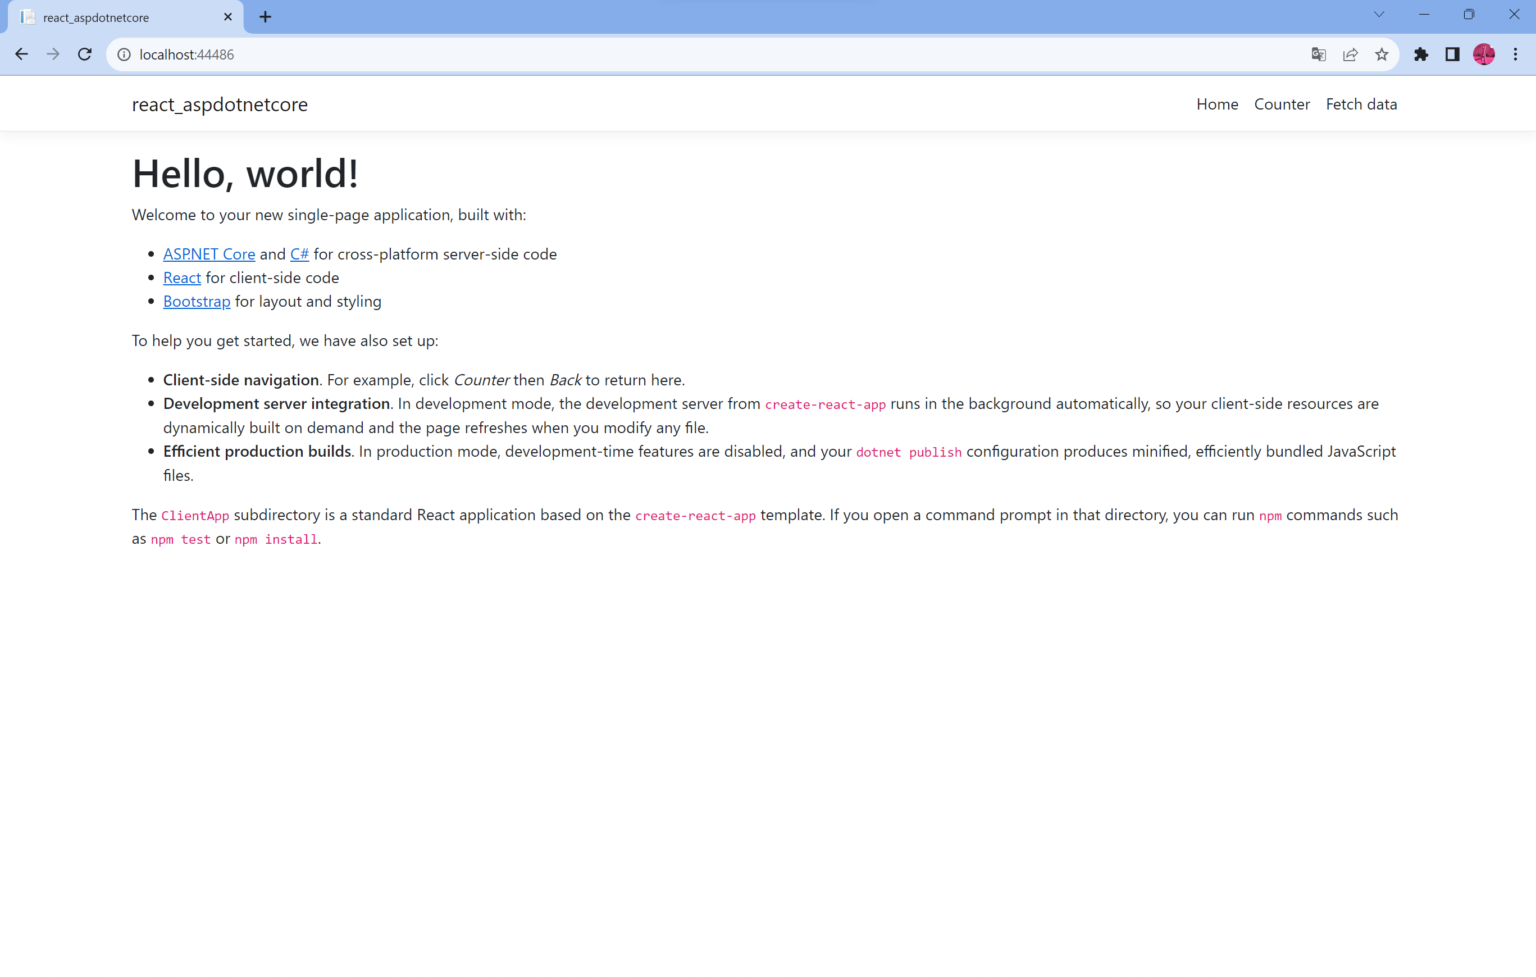Go back using the back arrow

tap(21, 54)
